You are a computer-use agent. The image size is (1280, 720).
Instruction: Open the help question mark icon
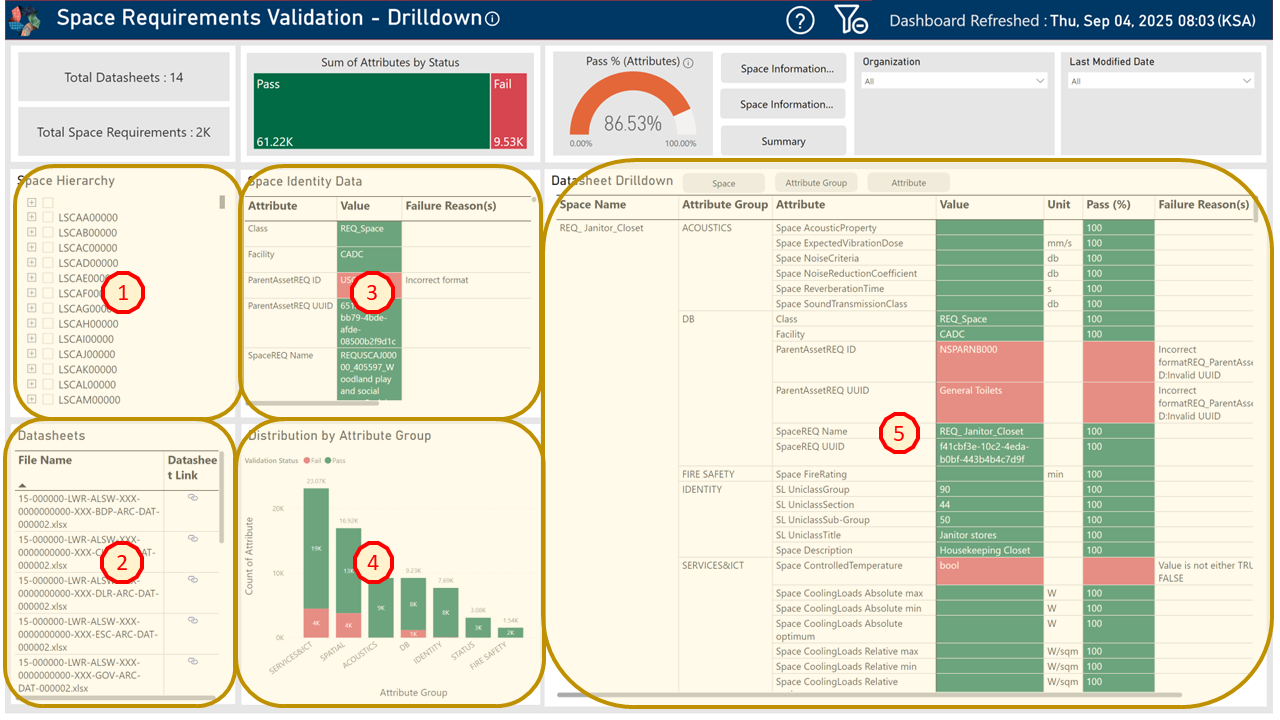pos(800,20)
